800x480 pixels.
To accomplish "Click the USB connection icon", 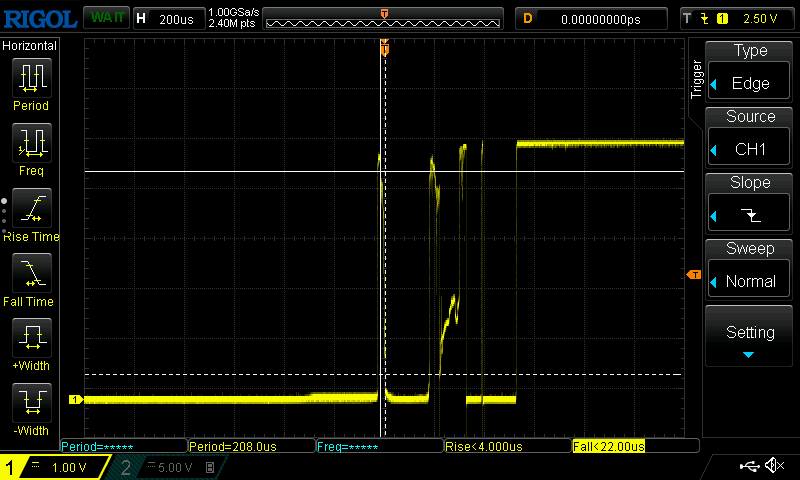I will (x=748, y=466).
